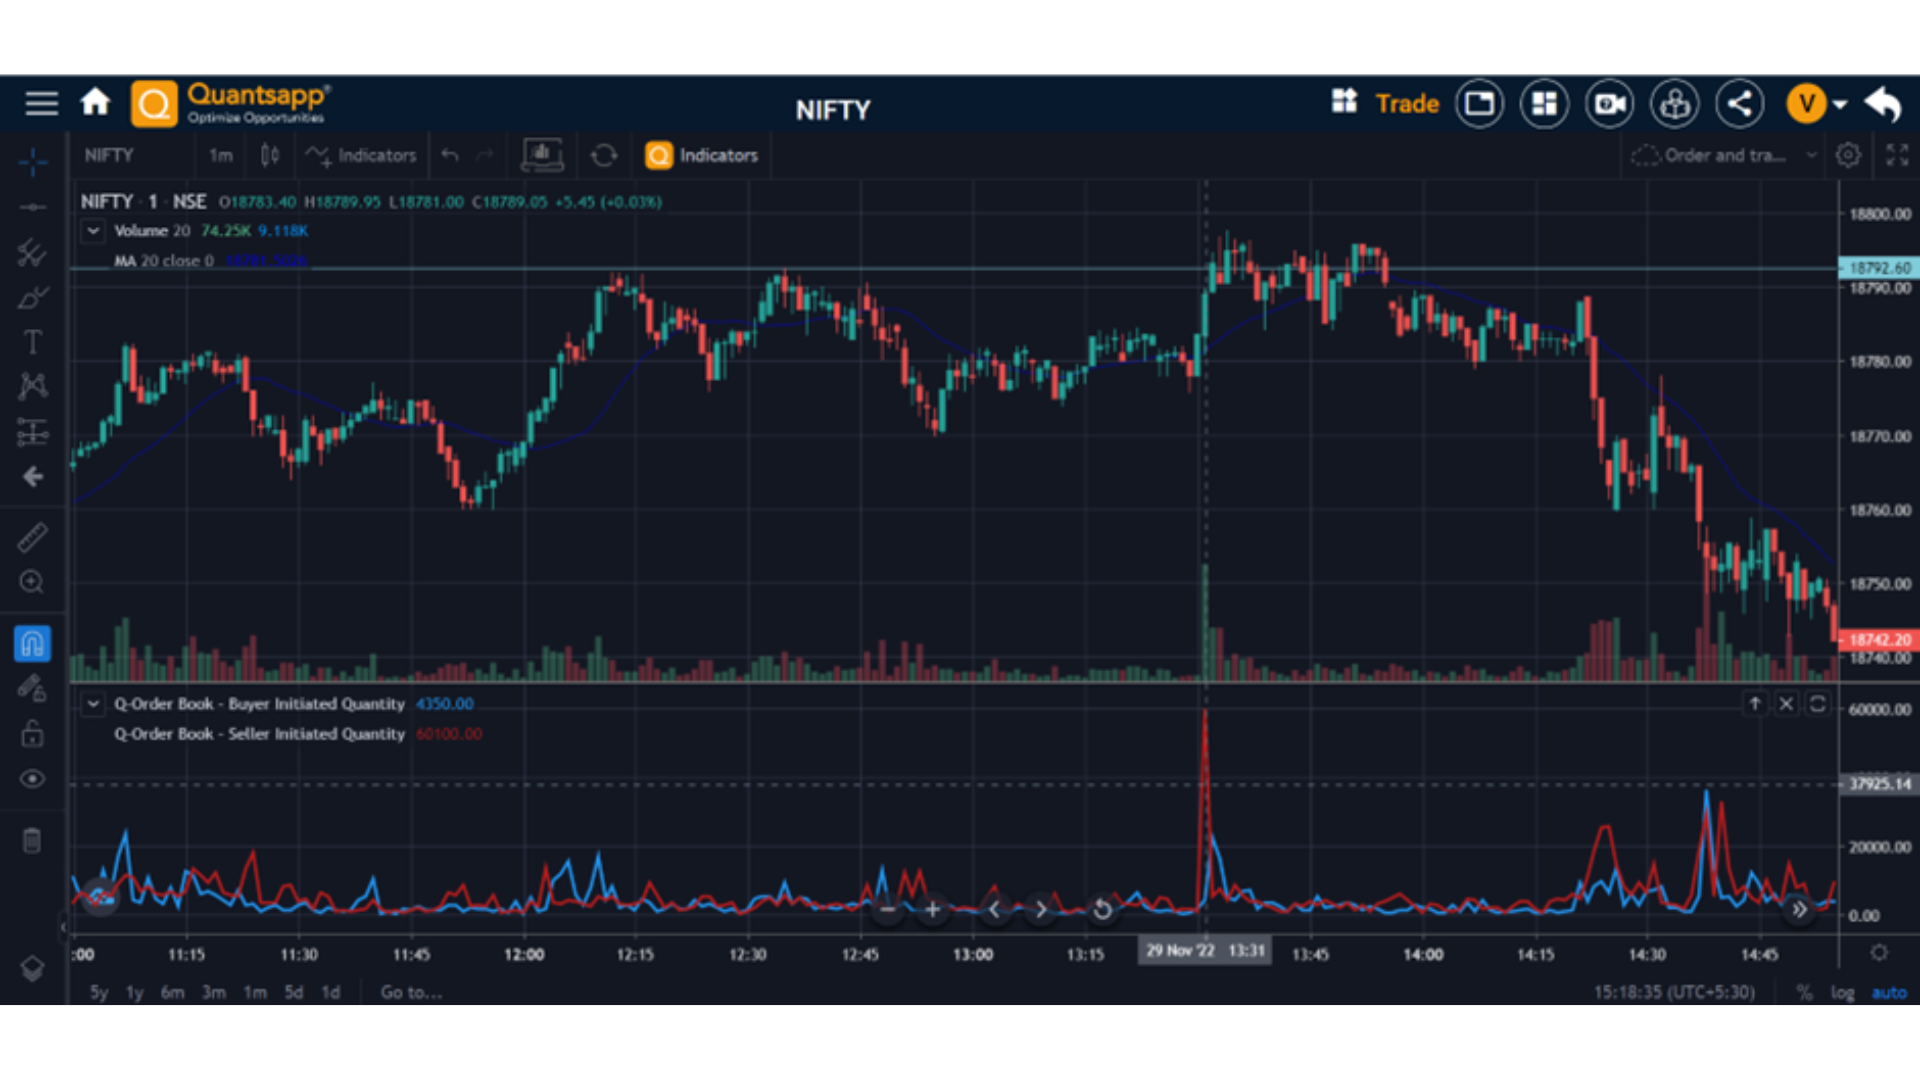Open the video camera recording icon
Screen dimensions: 1920x1080
click(x=1609, y=103)
